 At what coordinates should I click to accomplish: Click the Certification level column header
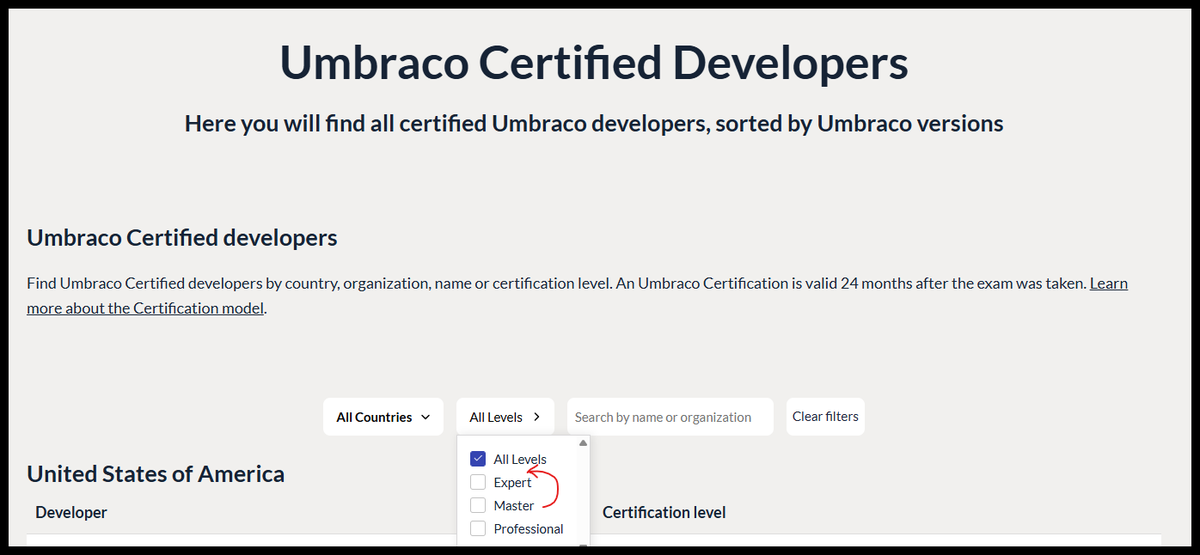[x=664, y=512]
